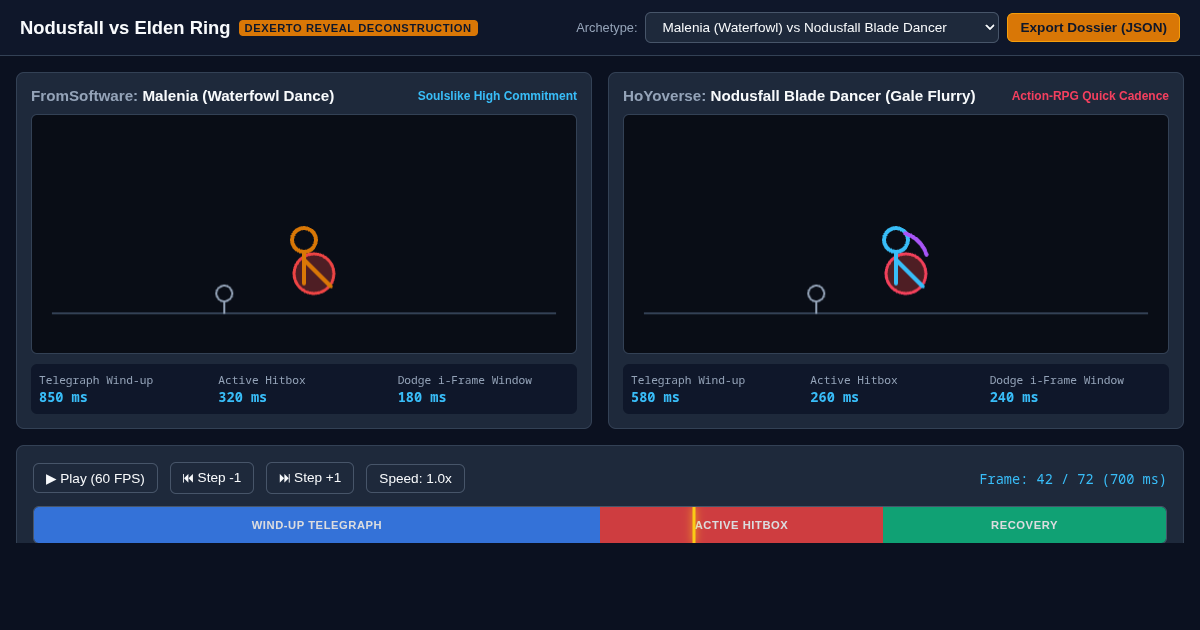The width and height of the screenshot is (1200, 630).
Task: Click the Soulslike High Commitment label
Action: [x=497, y=96]
